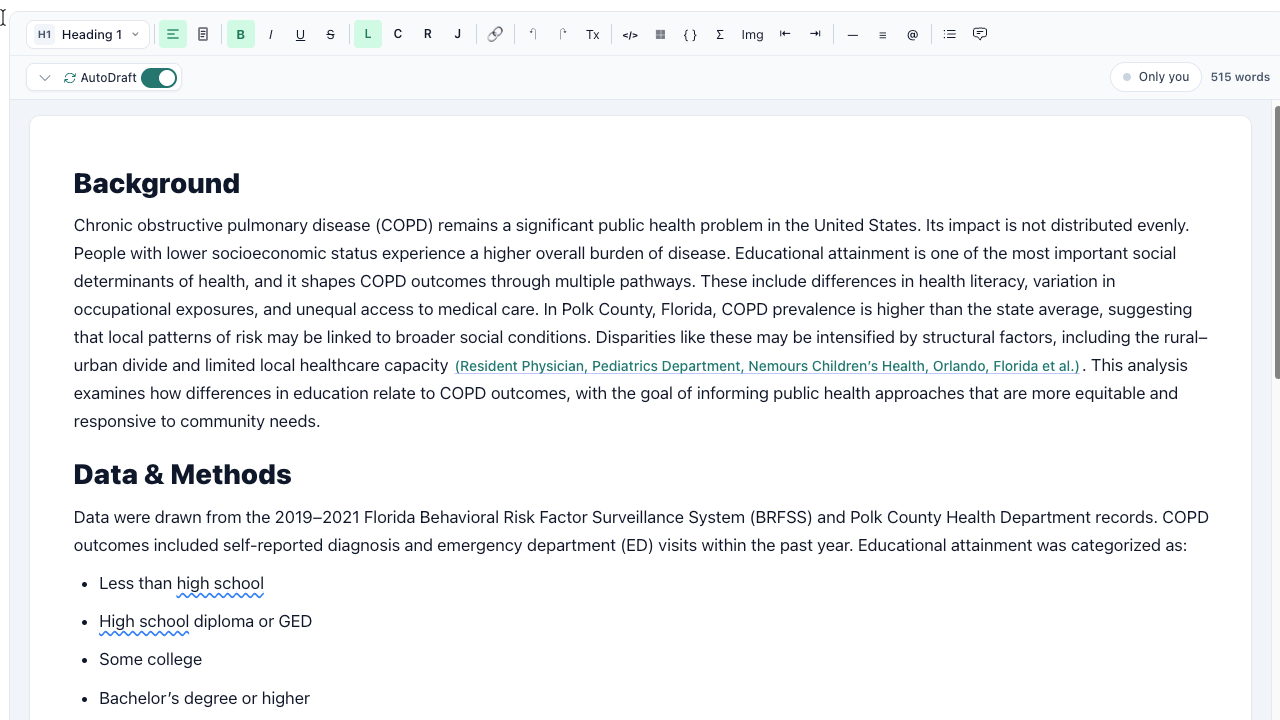The height and width of the screenshot is (720, 1280).
Task: Open the Heading 1 style dropdown
Action: 88,34
